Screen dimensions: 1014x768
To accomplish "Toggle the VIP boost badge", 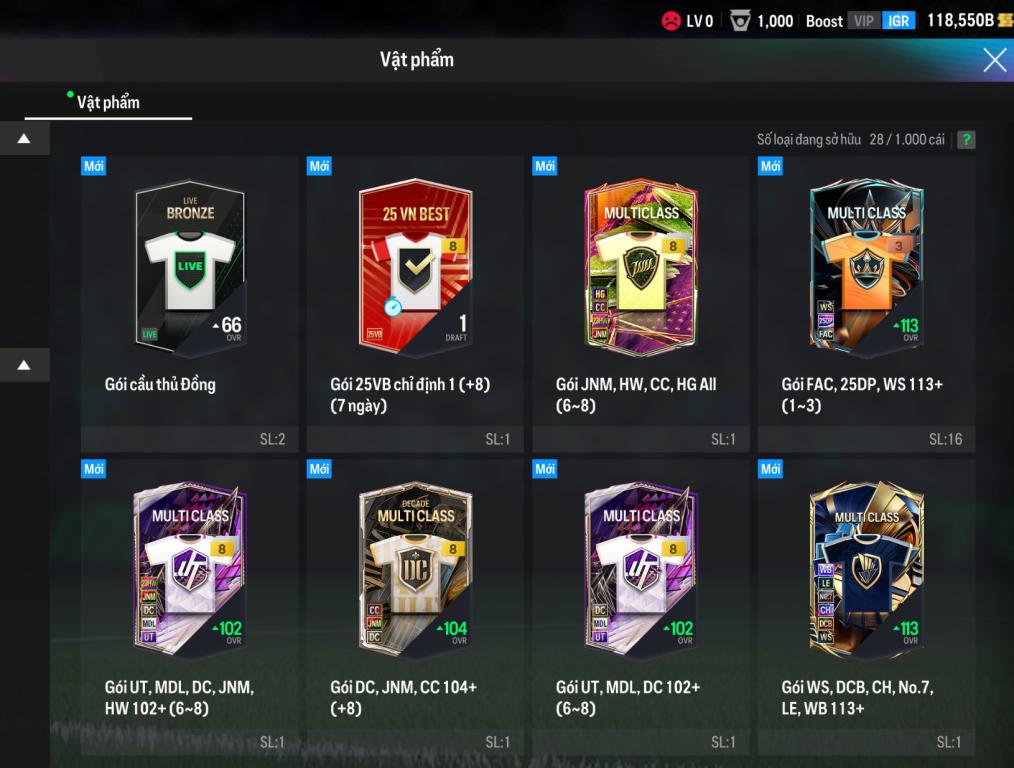I will [x=863, y=21].
